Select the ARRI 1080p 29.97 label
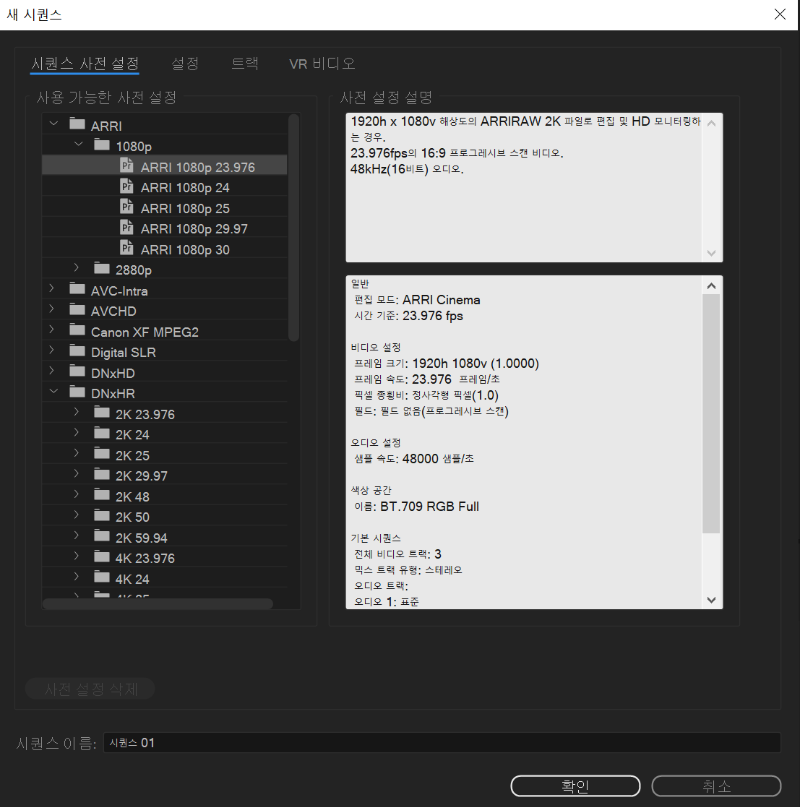The height and width of the screenshot is (807, 800). [x=194, y=229]
